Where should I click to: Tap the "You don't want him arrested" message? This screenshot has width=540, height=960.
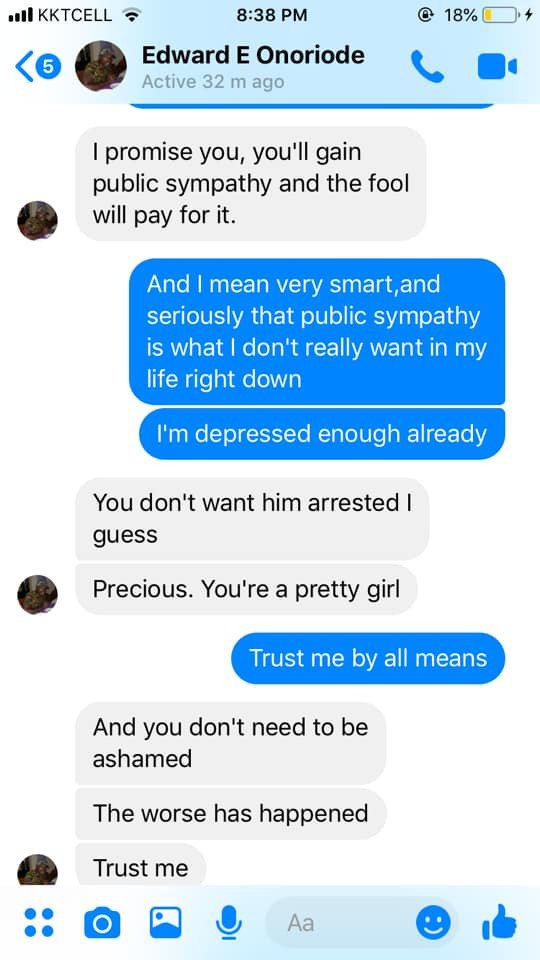point(252,519)
